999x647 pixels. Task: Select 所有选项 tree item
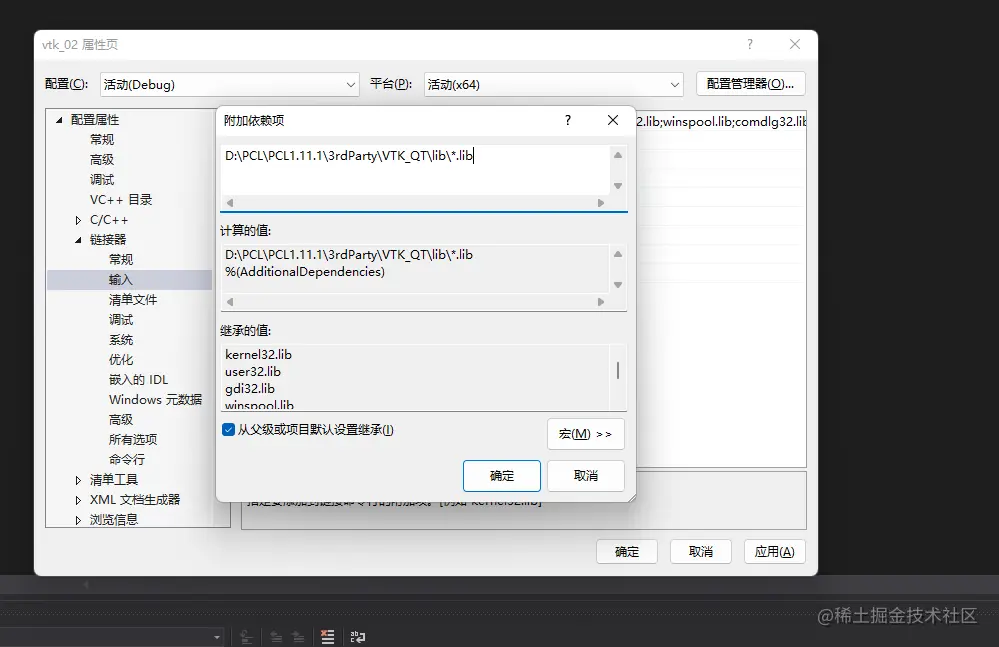[x=133, y=439]
